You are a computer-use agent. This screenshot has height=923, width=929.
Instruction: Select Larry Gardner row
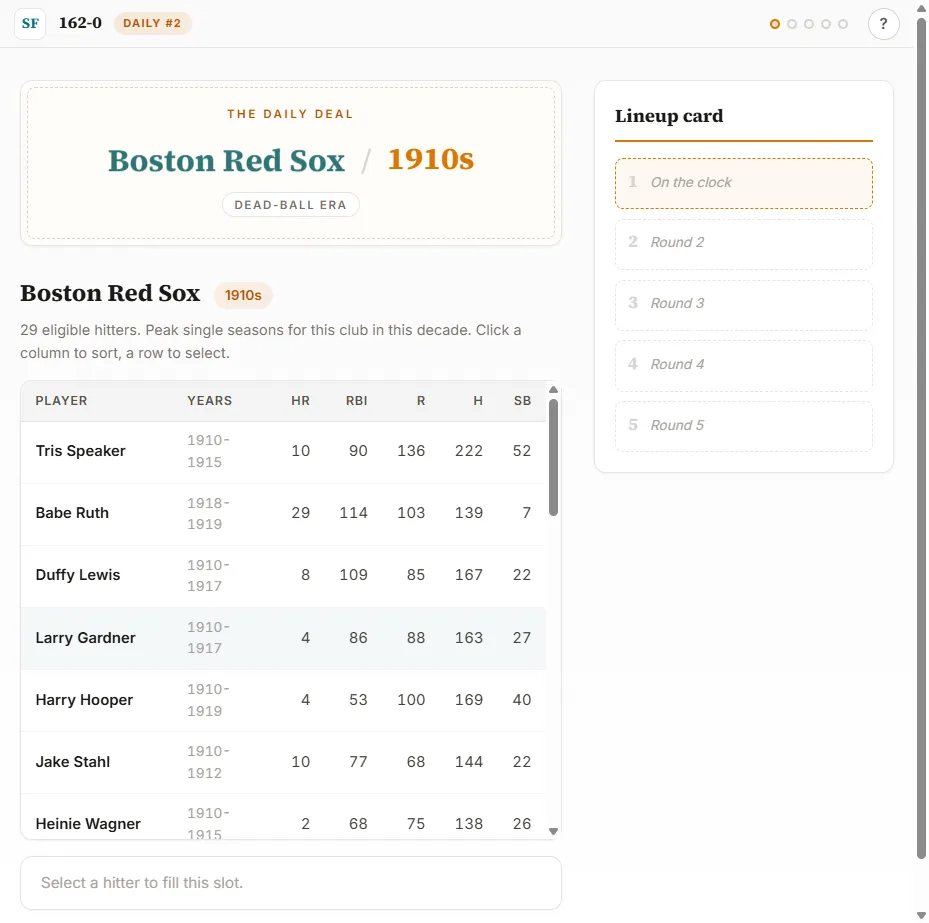(283, 638)
